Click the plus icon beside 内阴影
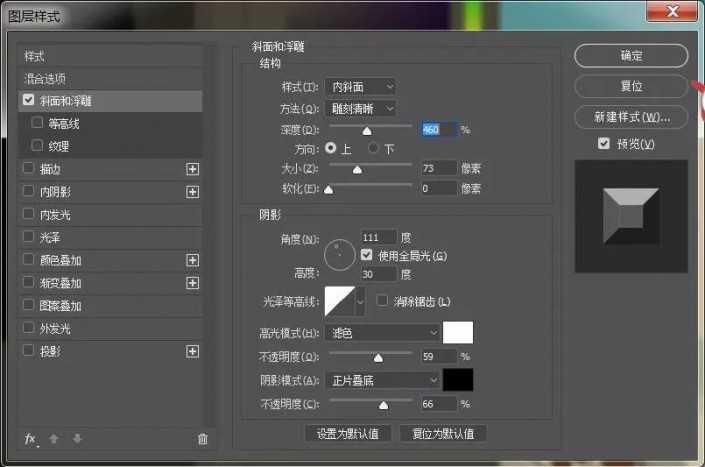Viewport: 705px width, 467px height. (193, 192)
